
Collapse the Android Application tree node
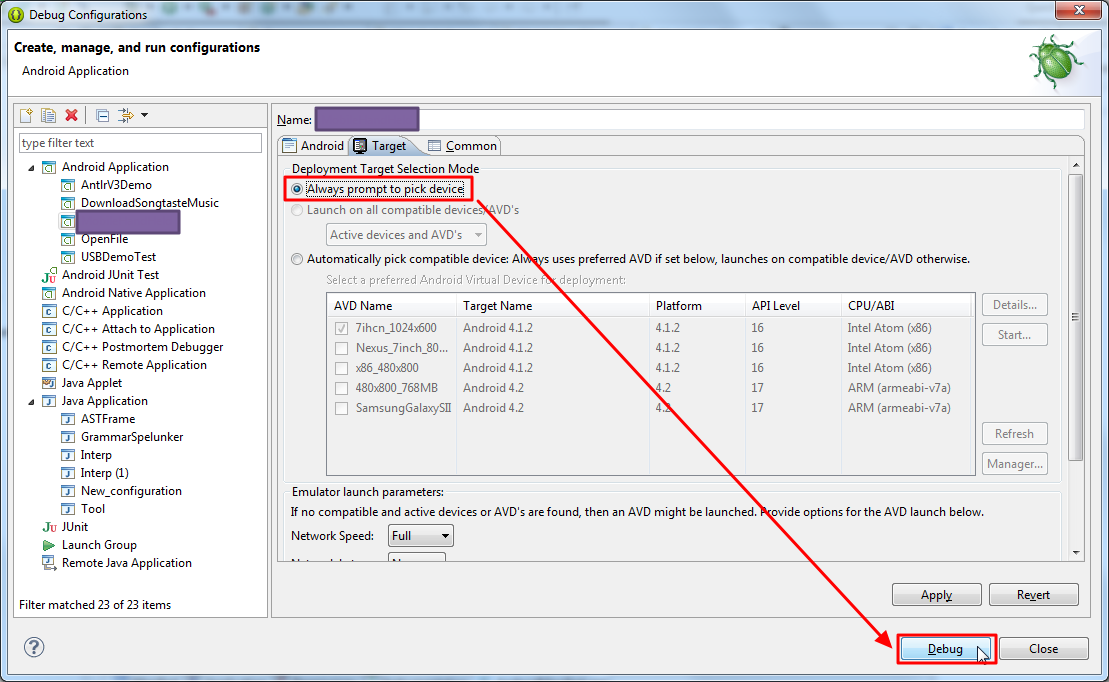[31, 168]
